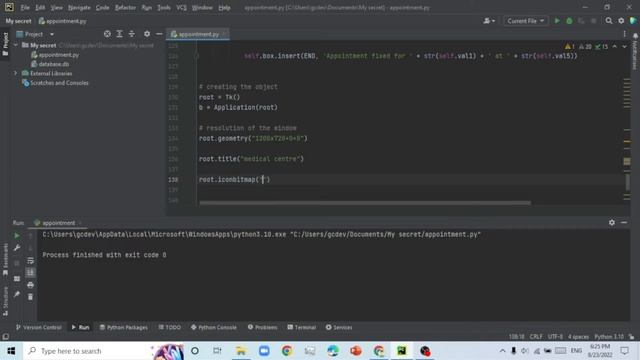The width and height of the screenshot is (640, 360).
Task: Go to next highlighted error arrow
Action: [x=624, y=47]
